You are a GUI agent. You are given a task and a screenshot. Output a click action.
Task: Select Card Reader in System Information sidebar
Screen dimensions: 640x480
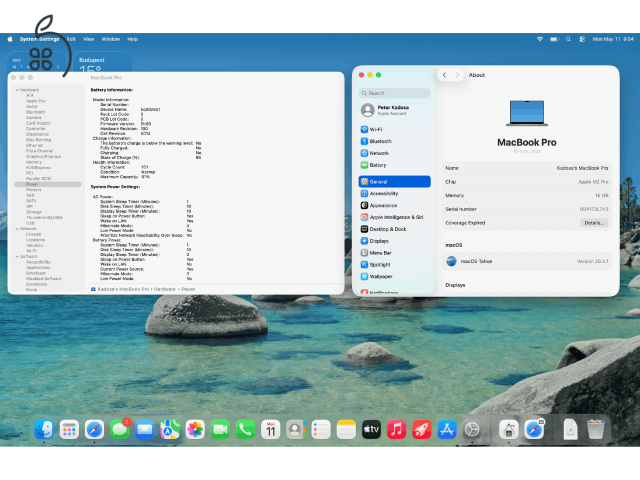pyautogui.click(x=38, y=123)
